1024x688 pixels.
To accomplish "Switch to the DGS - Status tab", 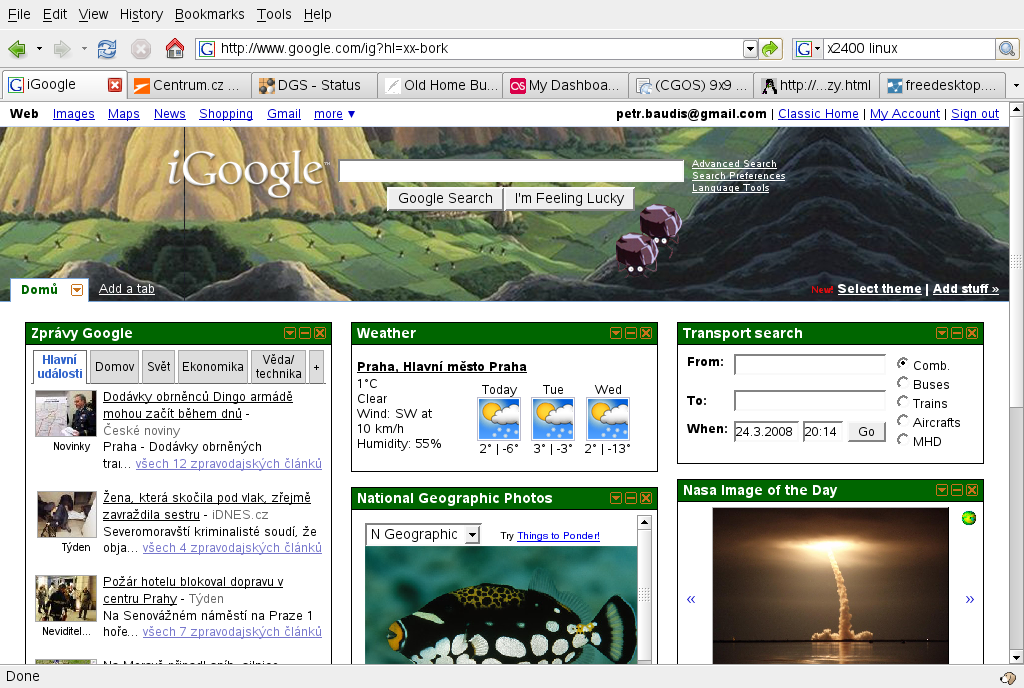I will (x=313, y=86).
